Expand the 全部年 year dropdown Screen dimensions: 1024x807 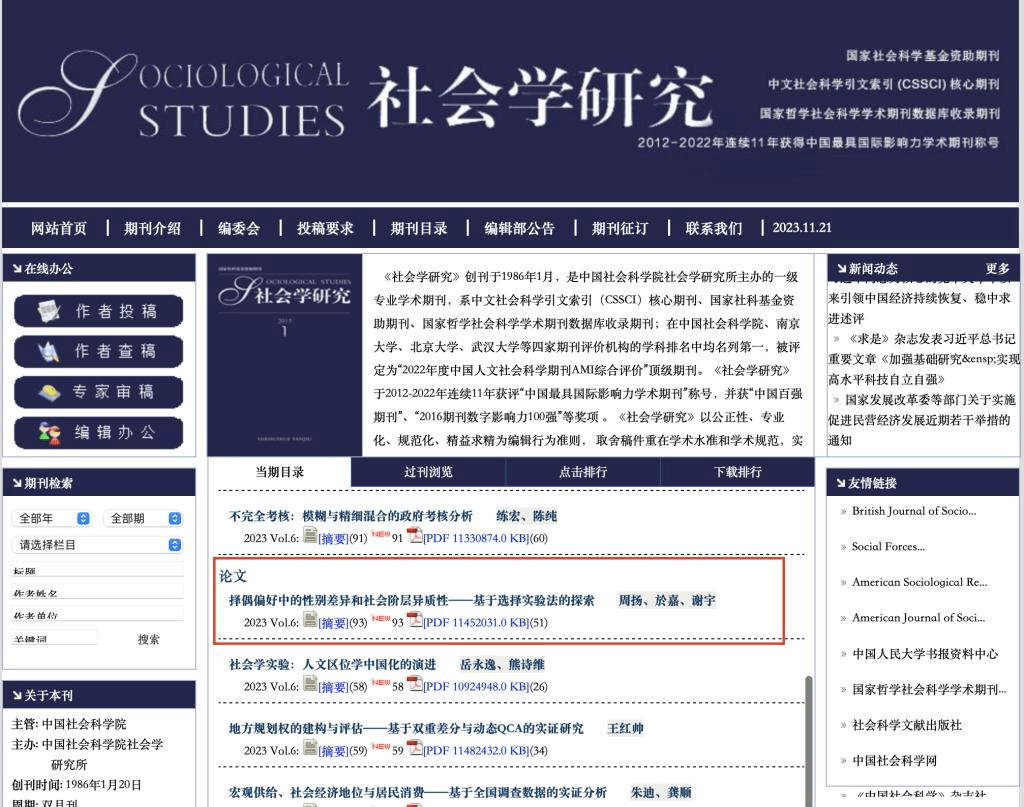tap(52, 518)
